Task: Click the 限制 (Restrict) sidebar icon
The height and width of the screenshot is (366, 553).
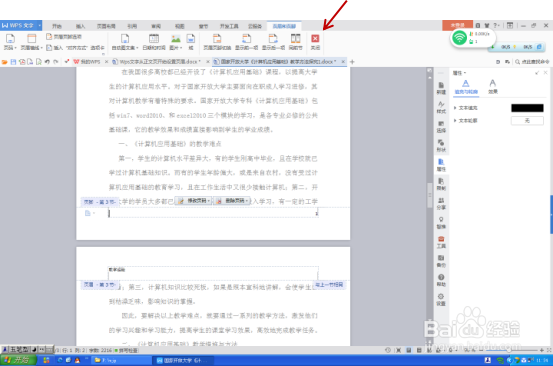Action: (x=441, y=184)
